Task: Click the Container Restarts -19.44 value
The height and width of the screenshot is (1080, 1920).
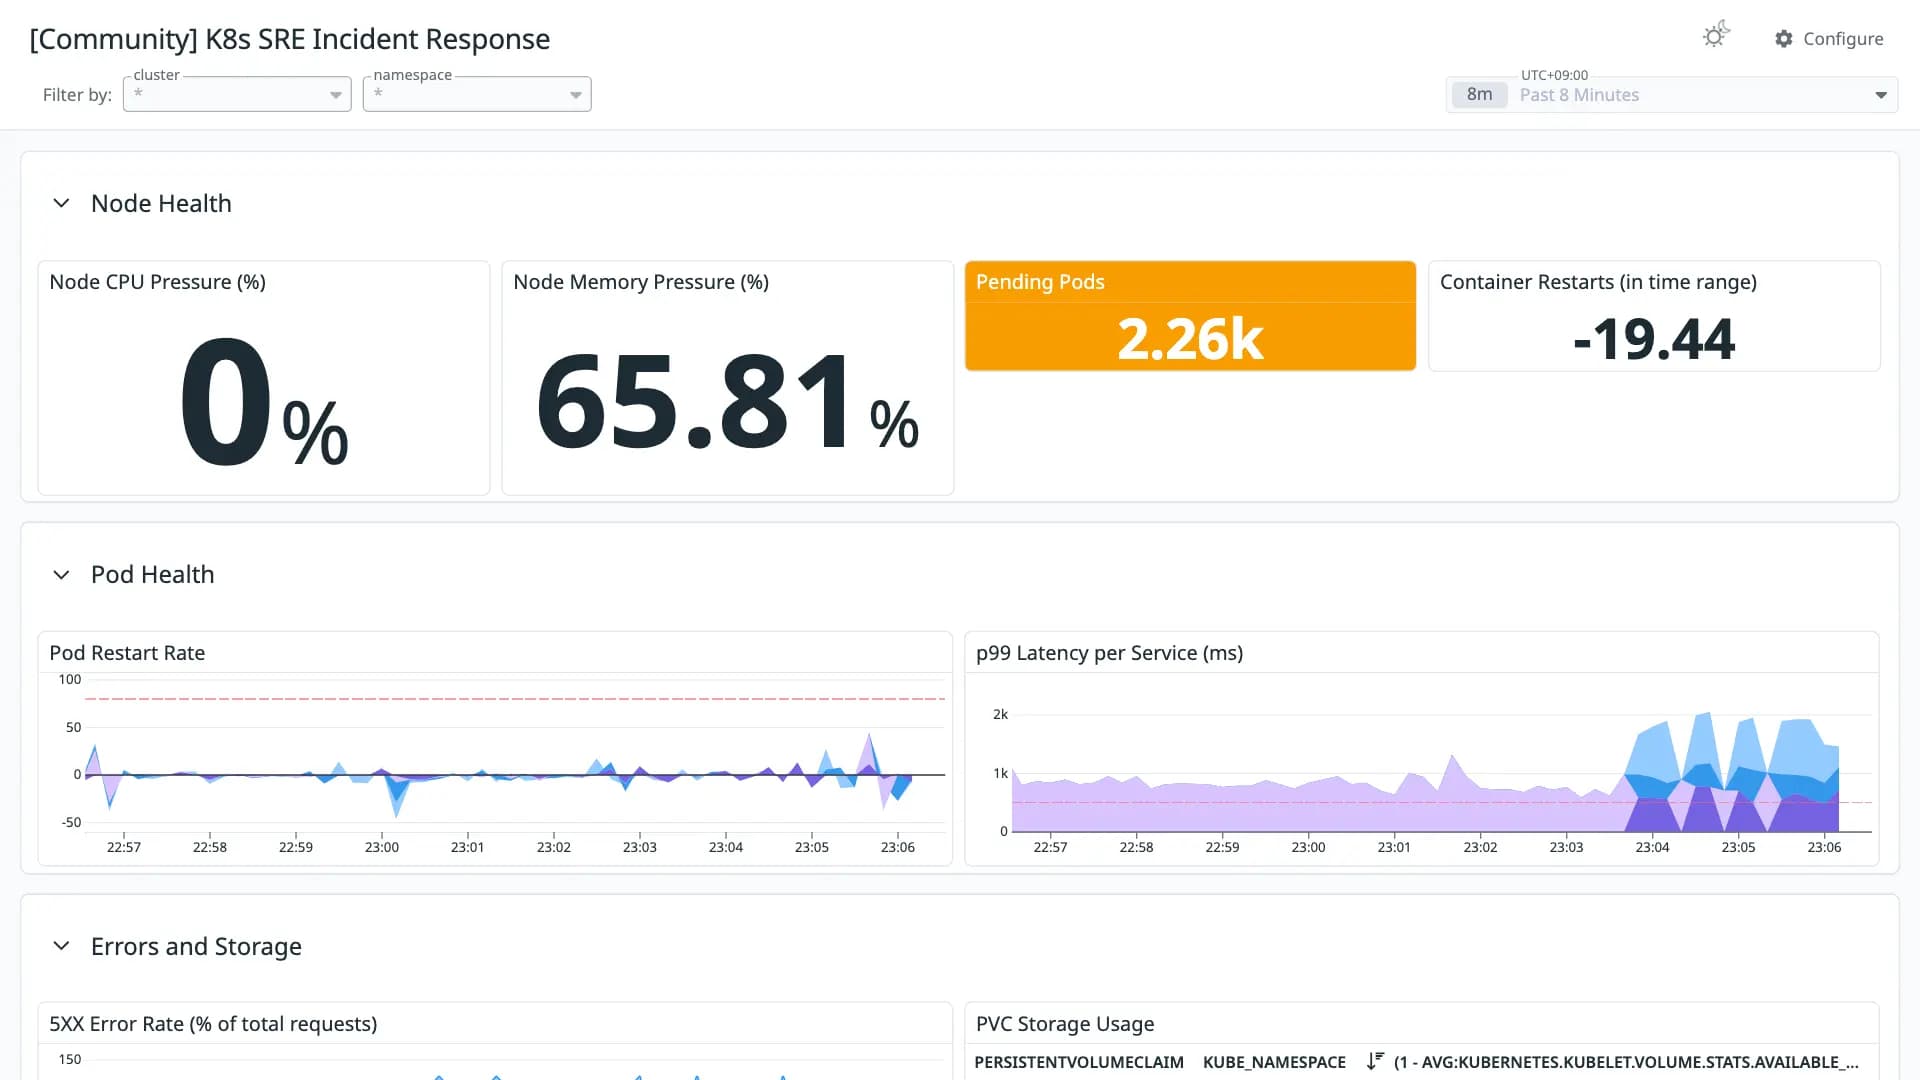Action: coord(1654,339)
